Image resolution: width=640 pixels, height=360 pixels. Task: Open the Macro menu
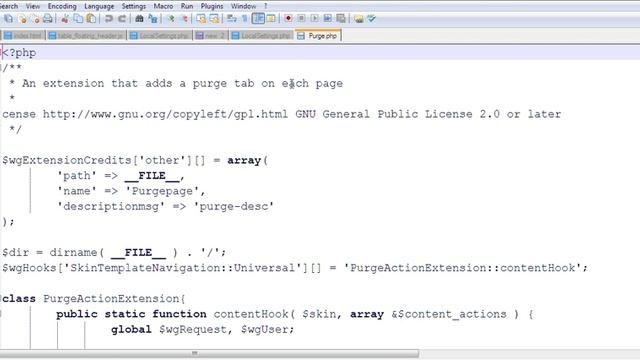[163, 7]
